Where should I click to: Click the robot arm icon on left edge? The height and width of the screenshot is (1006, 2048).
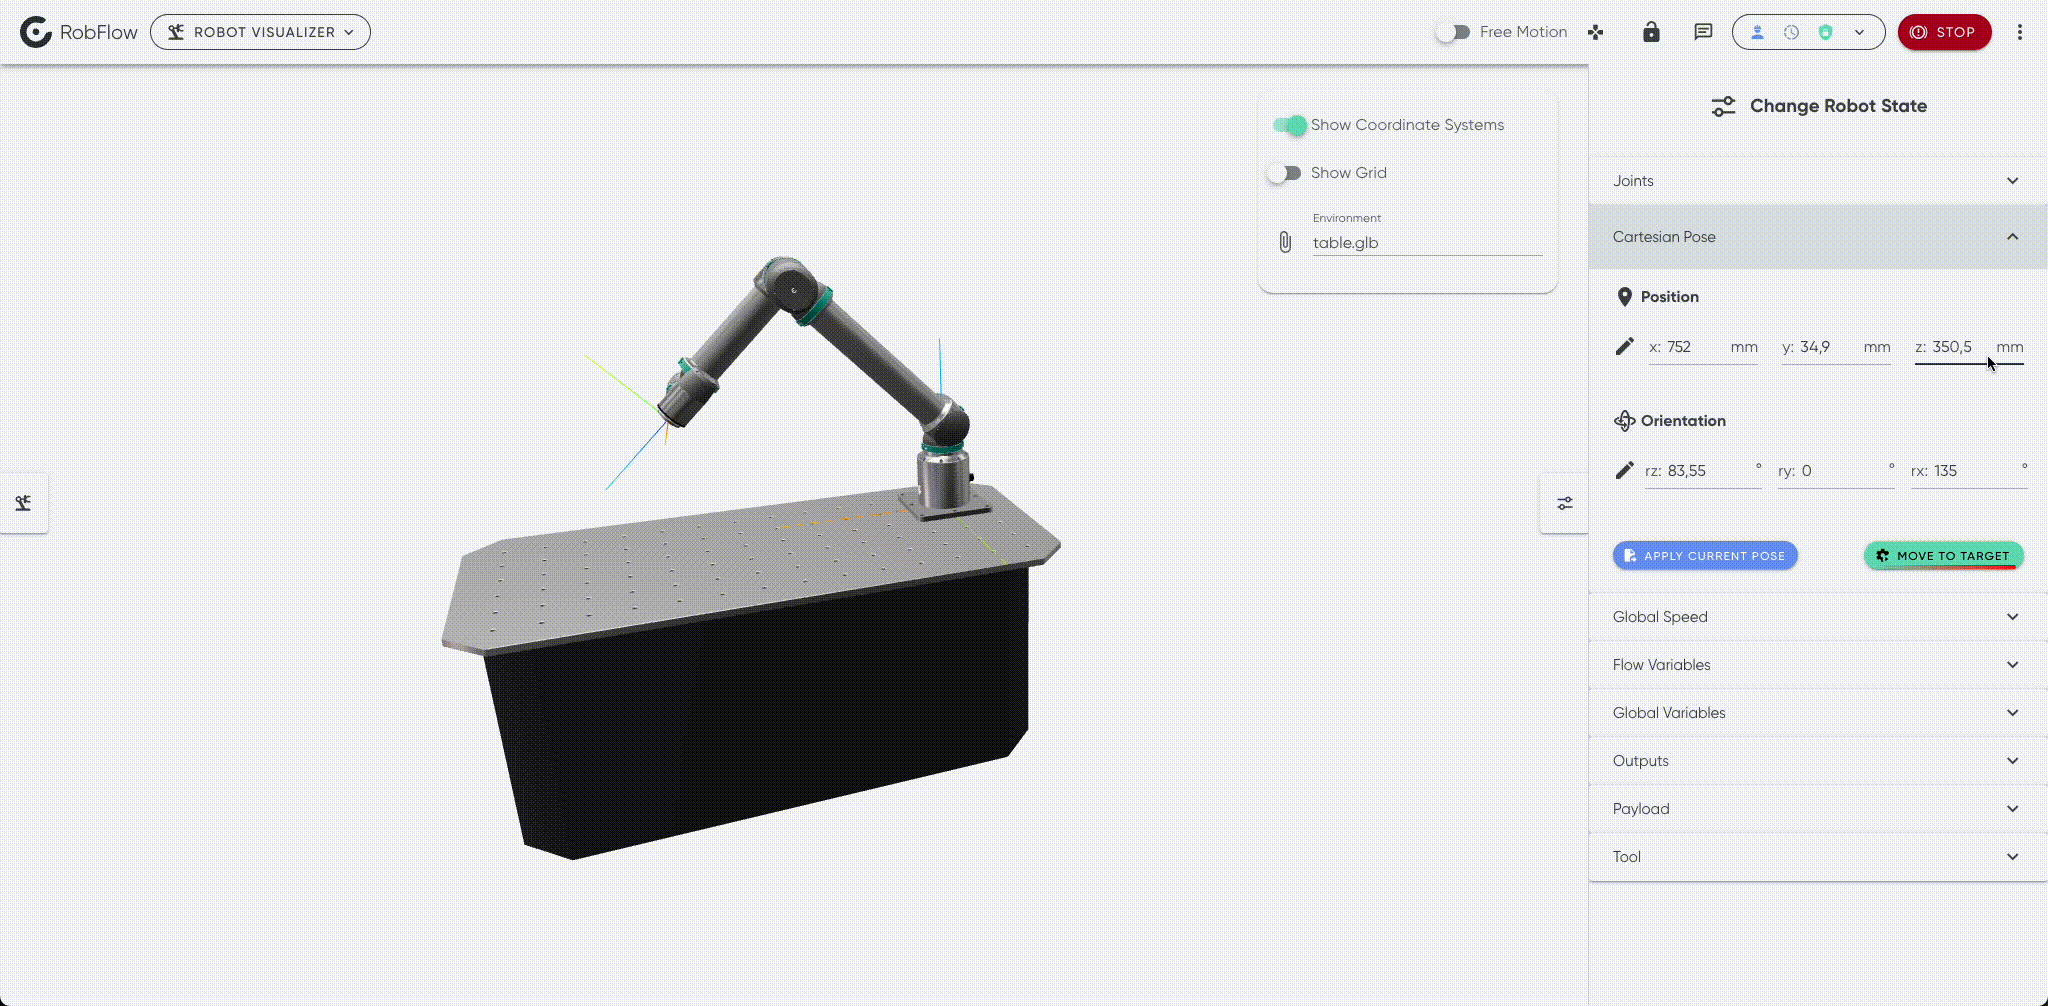(23, 503)
